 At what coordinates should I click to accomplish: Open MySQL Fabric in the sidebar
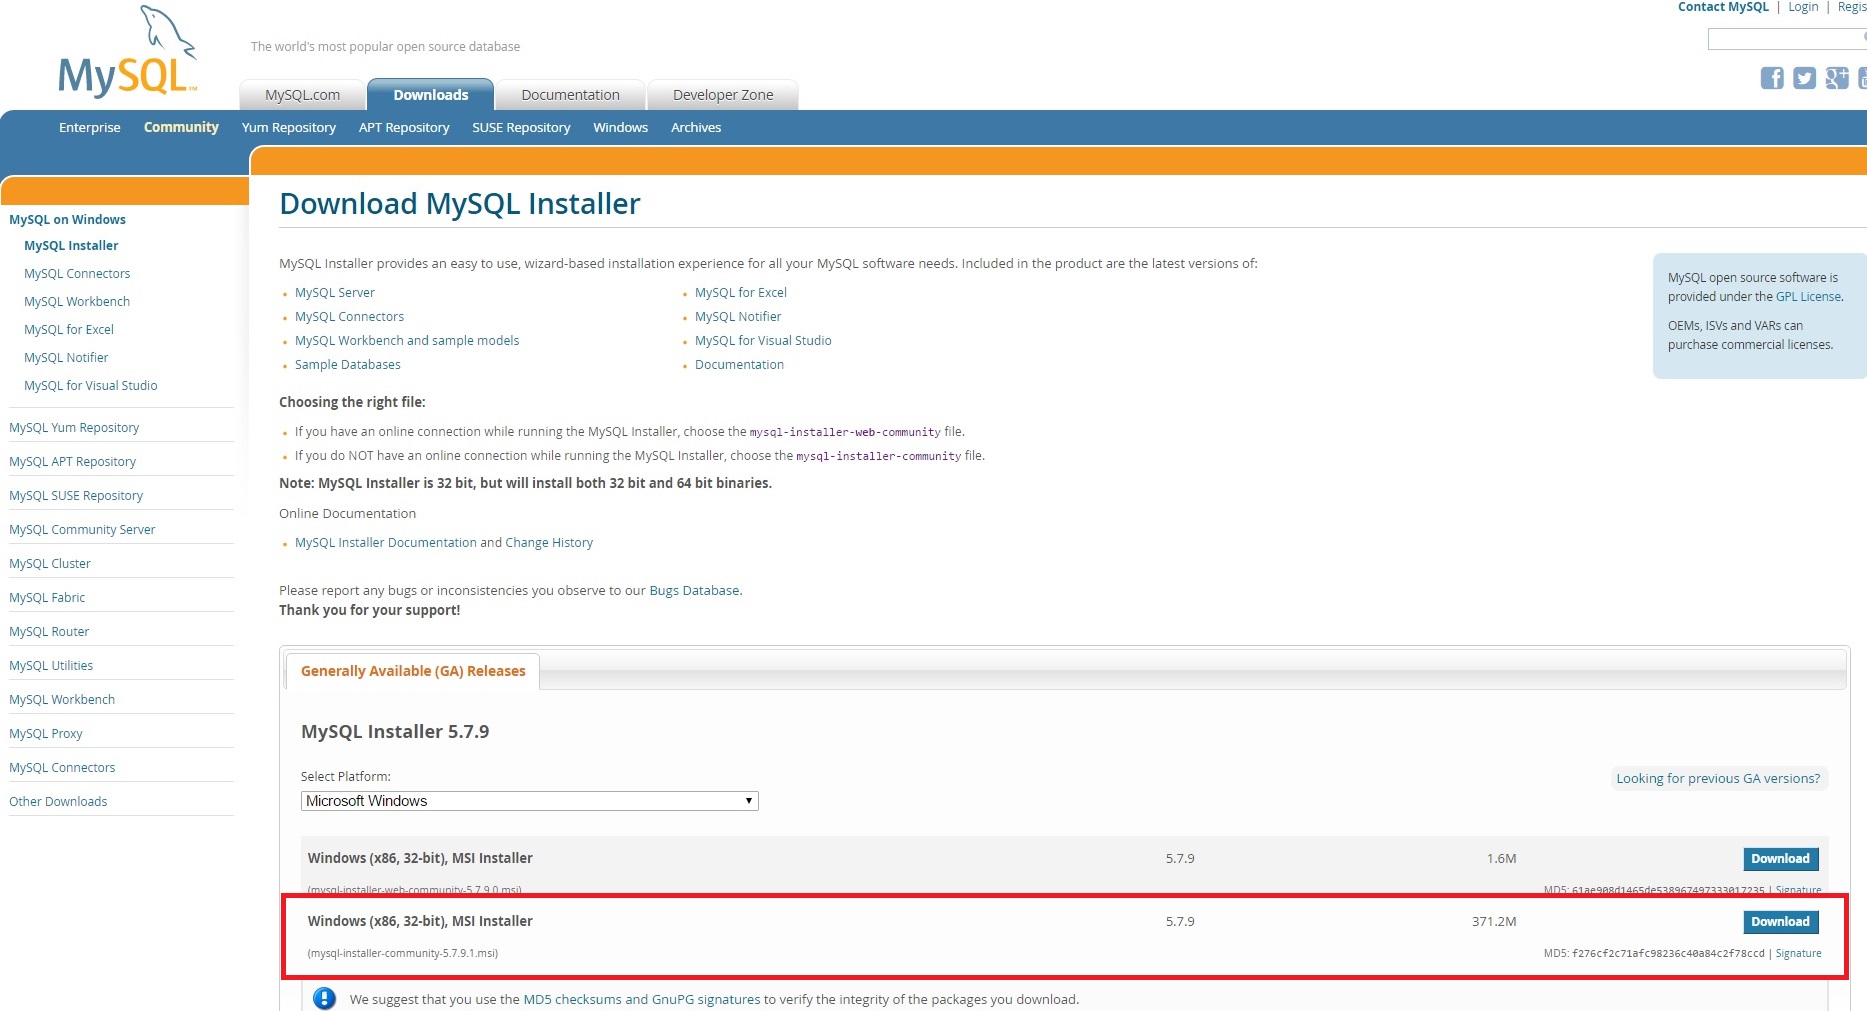(47, 598)
